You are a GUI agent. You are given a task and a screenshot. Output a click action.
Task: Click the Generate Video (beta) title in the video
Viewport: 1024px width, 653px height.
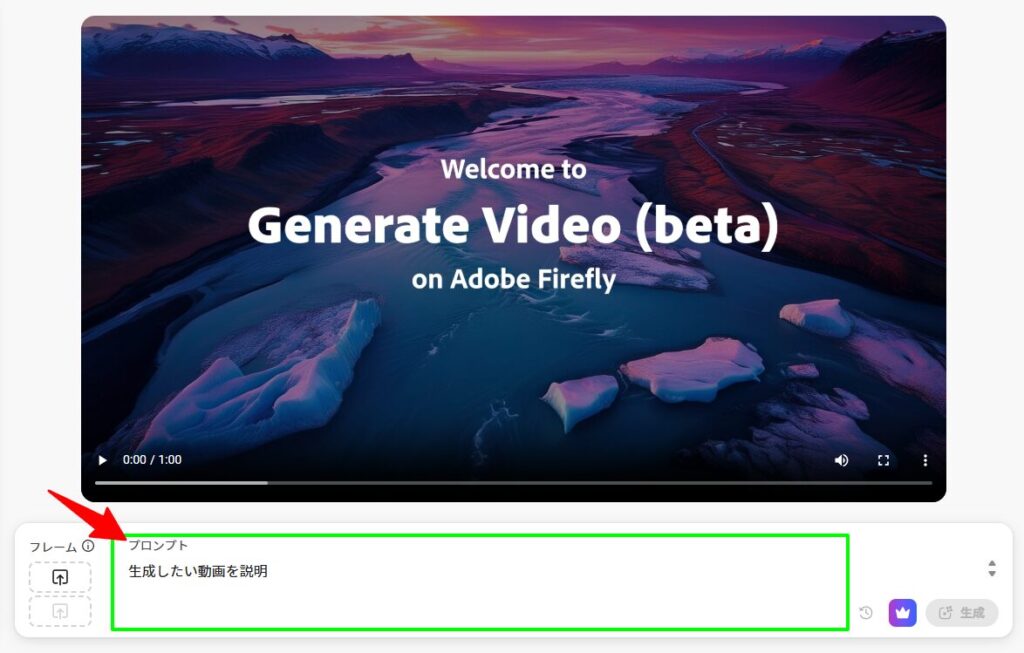(513, 226)
